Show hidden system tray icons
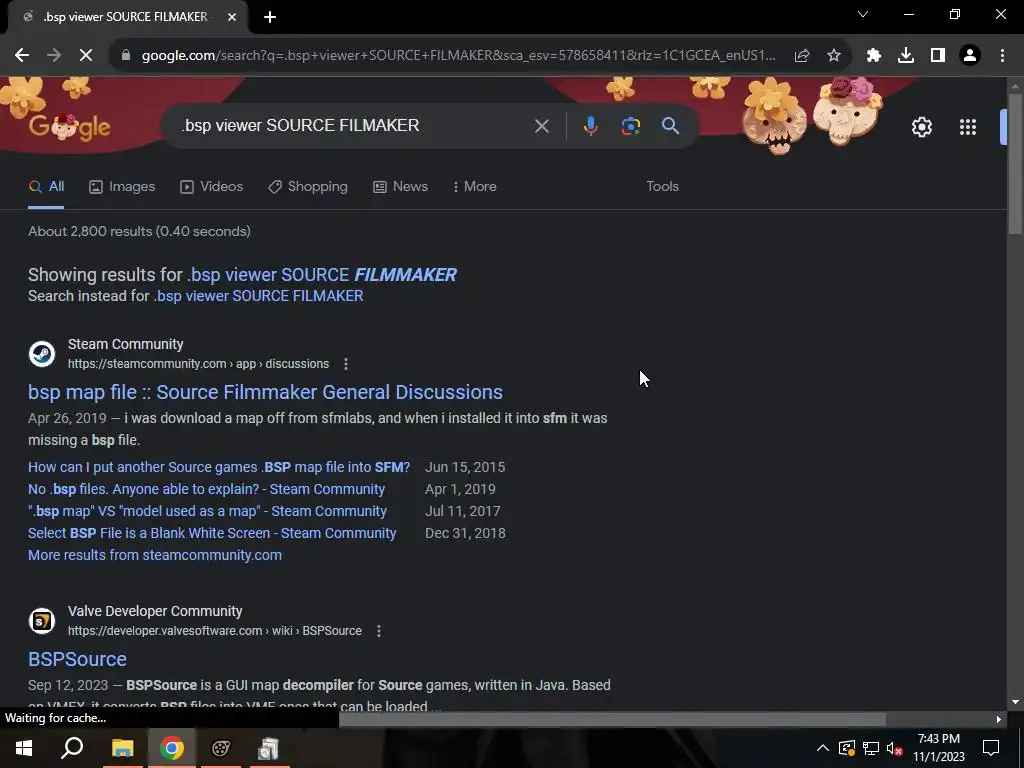Viewport: 1024px width, 768px height. tap(823, 748)
